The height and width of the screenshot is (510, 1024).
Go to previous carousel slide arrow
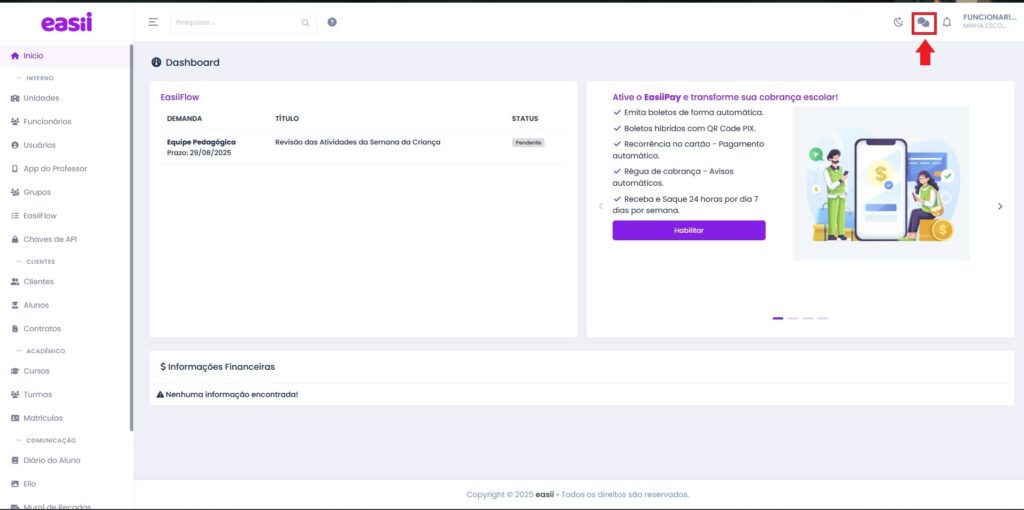click(x=601, y=206)
